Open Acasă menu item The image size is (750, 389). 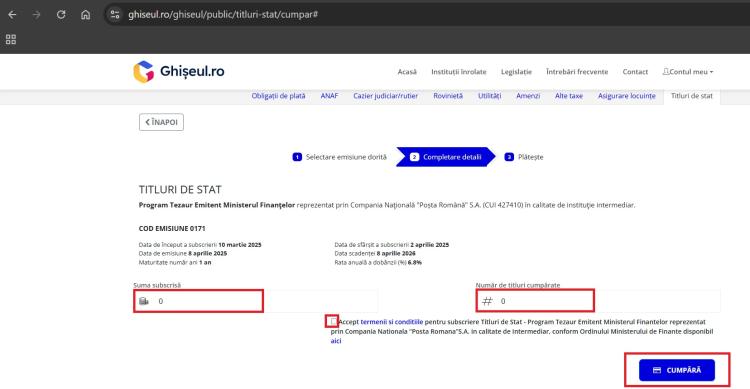pos(407,72)
